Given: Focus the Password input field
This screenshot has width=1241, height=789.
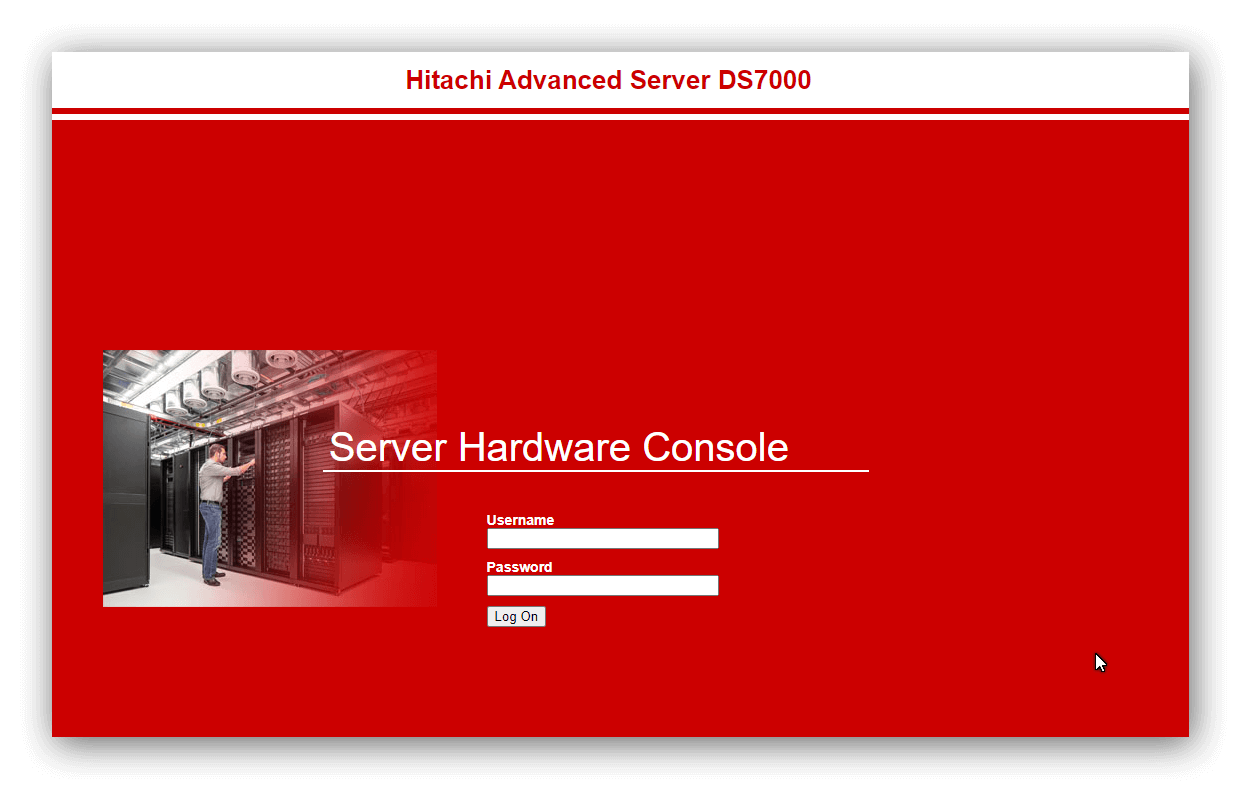Looking at the screenshot, I should (x=602, y=585).
